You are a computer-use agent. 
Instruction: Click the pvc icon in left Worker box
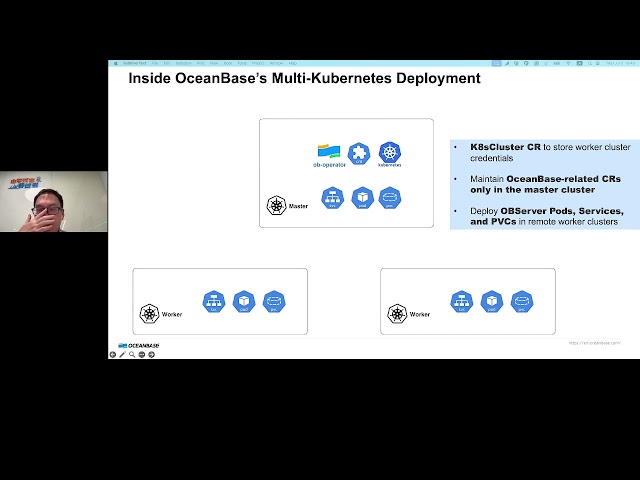pyautogui.click(x=274, y=302)
